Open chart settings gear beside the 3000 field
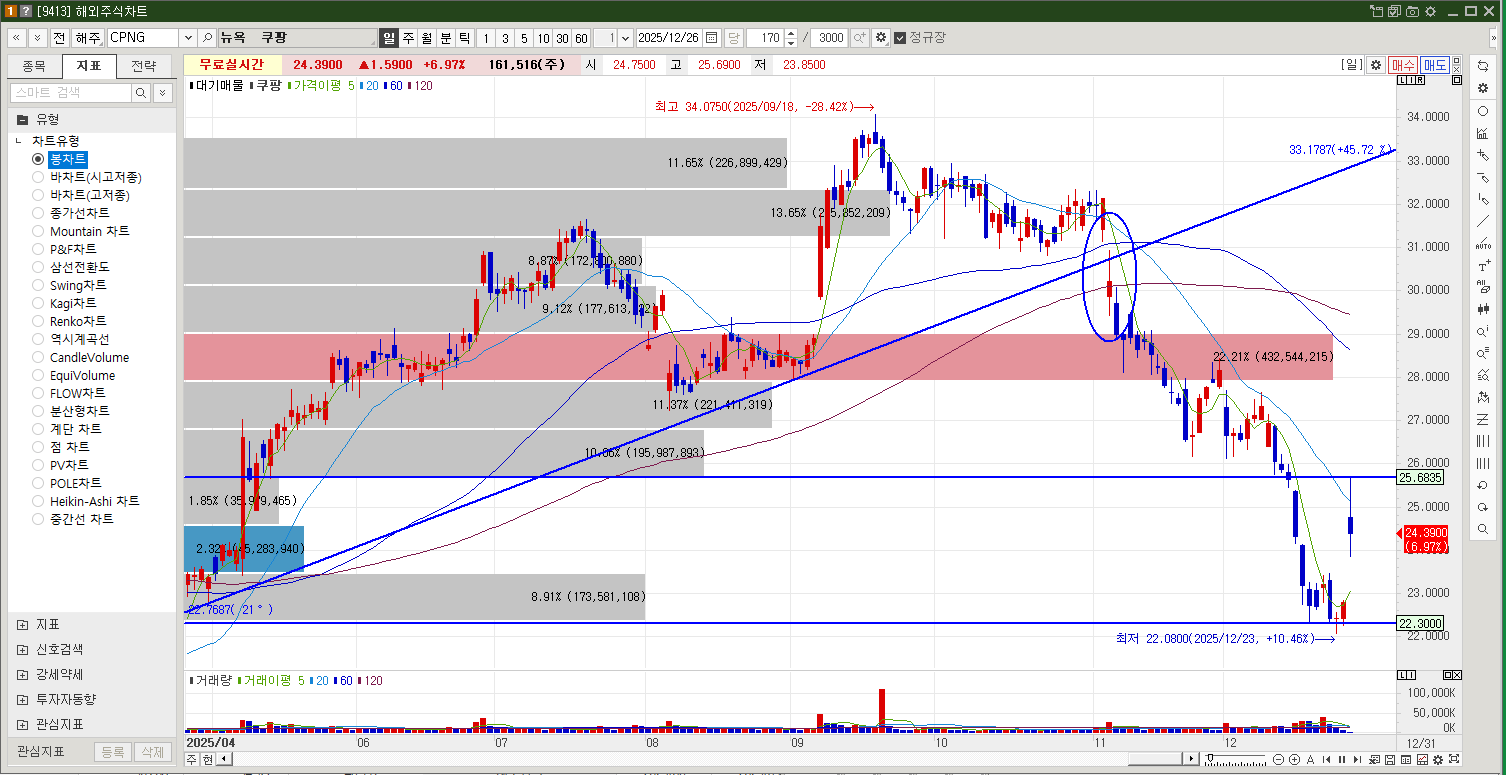Image resolution: width=1506 pixels, height=775 pixels. [880, 37]
